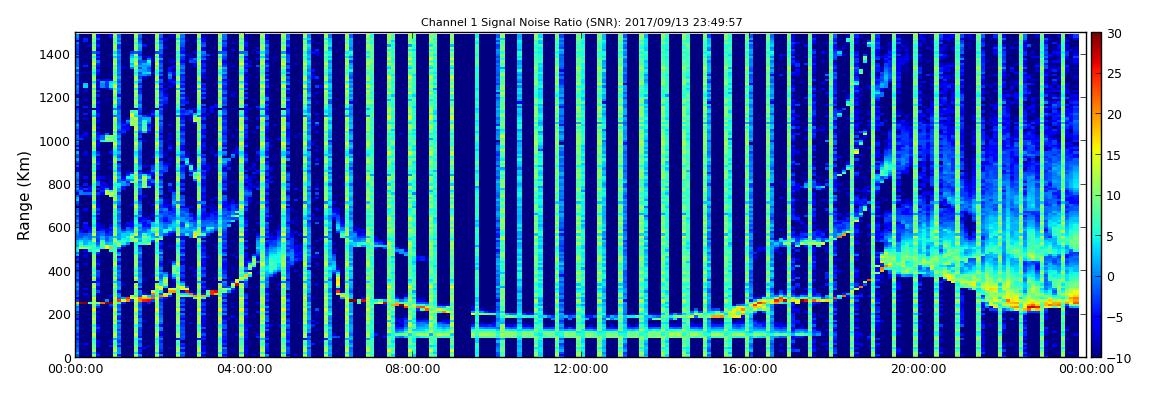Click the 600 range tick label

[x=60, y=227]
